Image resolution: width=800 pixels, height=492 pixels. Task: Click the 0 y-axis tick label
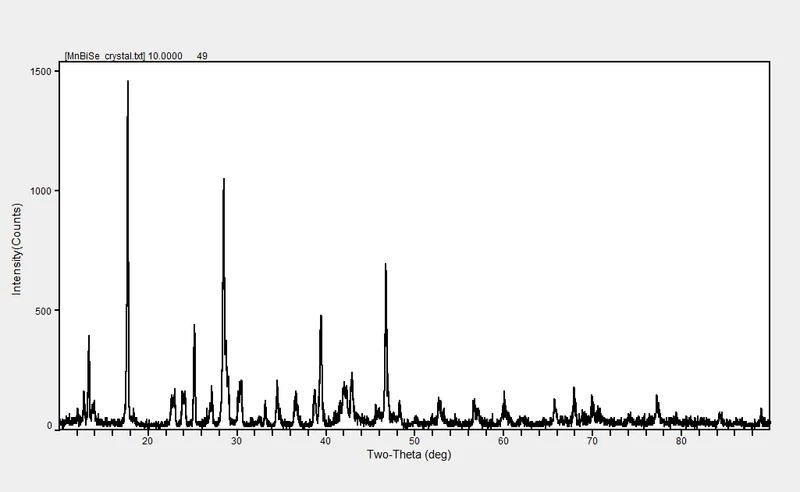point(49,425)
